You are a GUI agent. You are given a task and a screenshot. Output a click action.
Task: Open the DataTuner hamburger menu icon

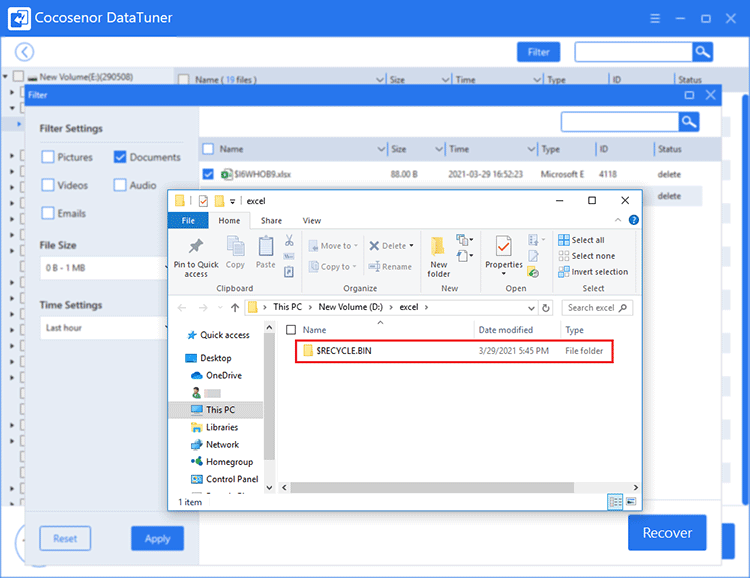(x=655, y=18)
